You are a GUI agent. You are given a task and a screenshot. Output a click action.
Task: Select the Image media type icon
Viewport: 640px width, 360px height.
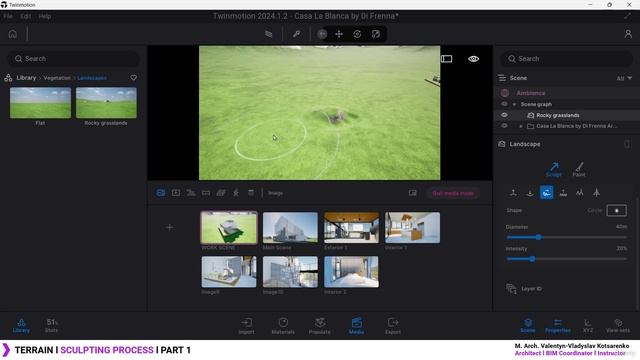tap(161, 193)
